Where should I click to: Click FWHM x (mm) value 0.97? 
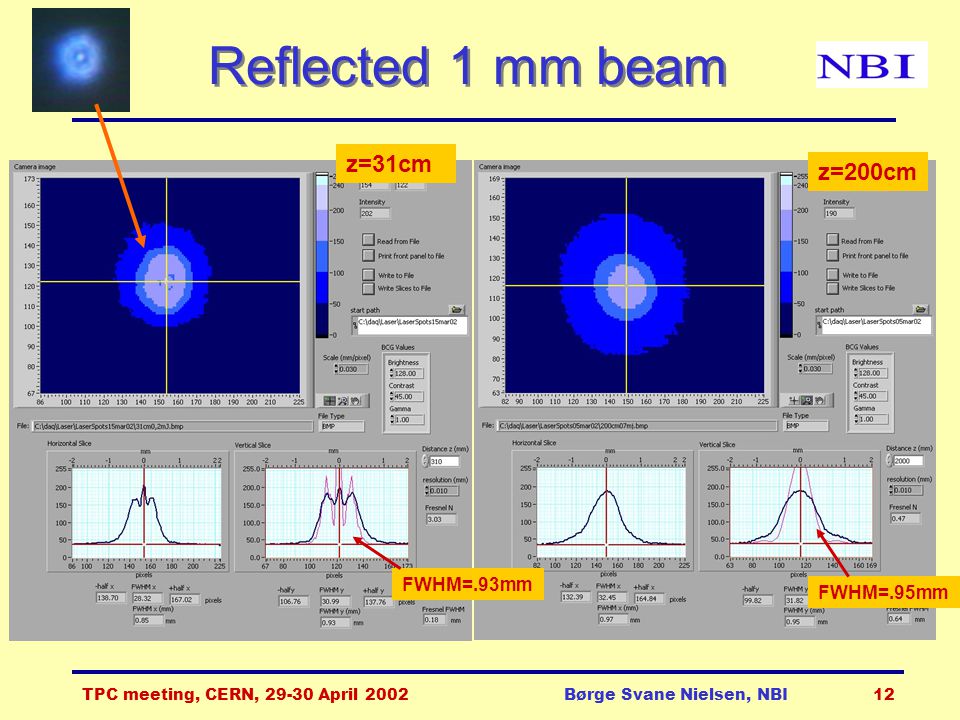tap(613, 619)
